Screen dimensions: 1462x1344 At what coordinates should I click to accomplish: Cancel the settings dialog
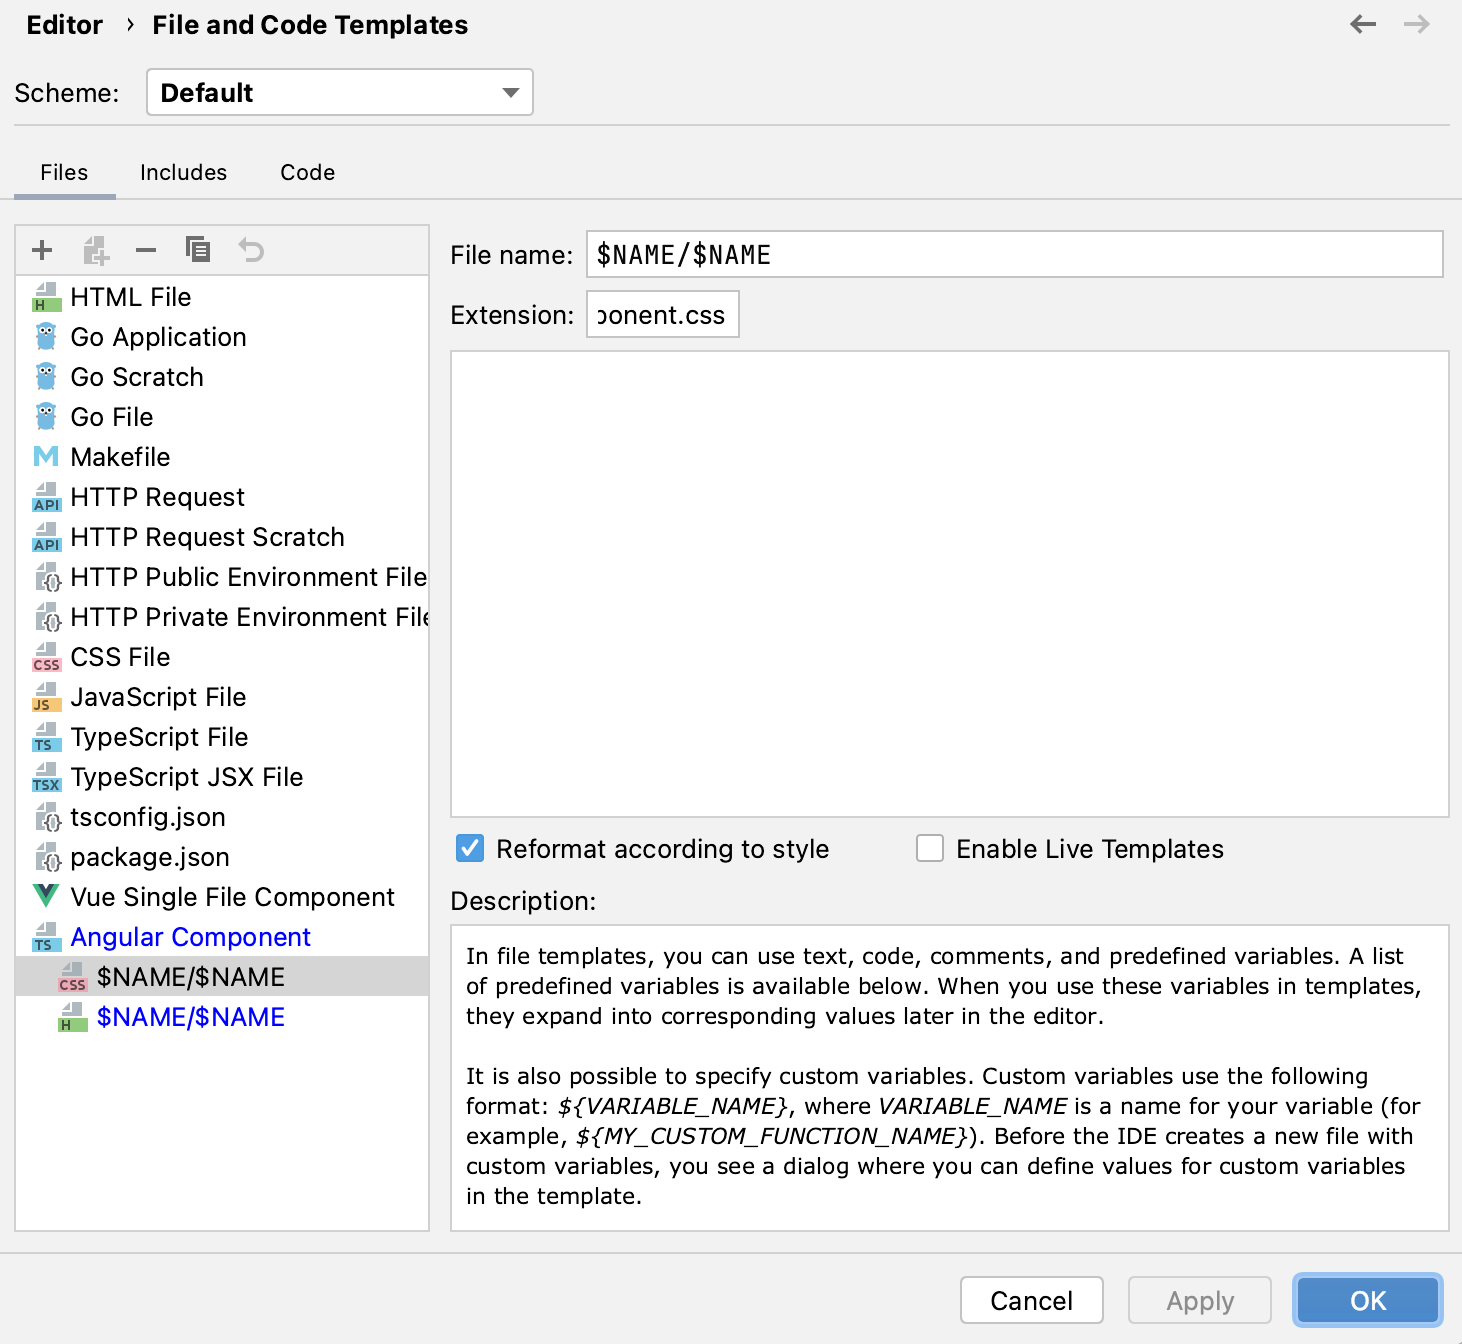tap(1031, 1300)
